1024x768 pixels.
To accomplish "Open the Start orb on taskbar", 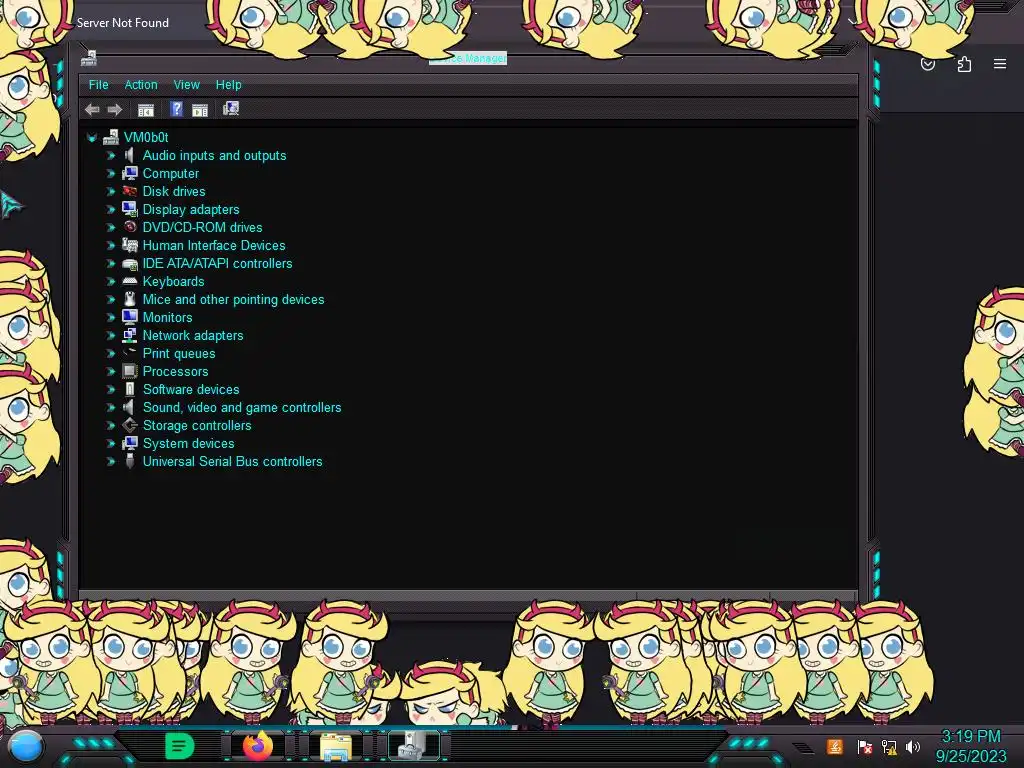I will pyautogui.click(x=26, y=746).
